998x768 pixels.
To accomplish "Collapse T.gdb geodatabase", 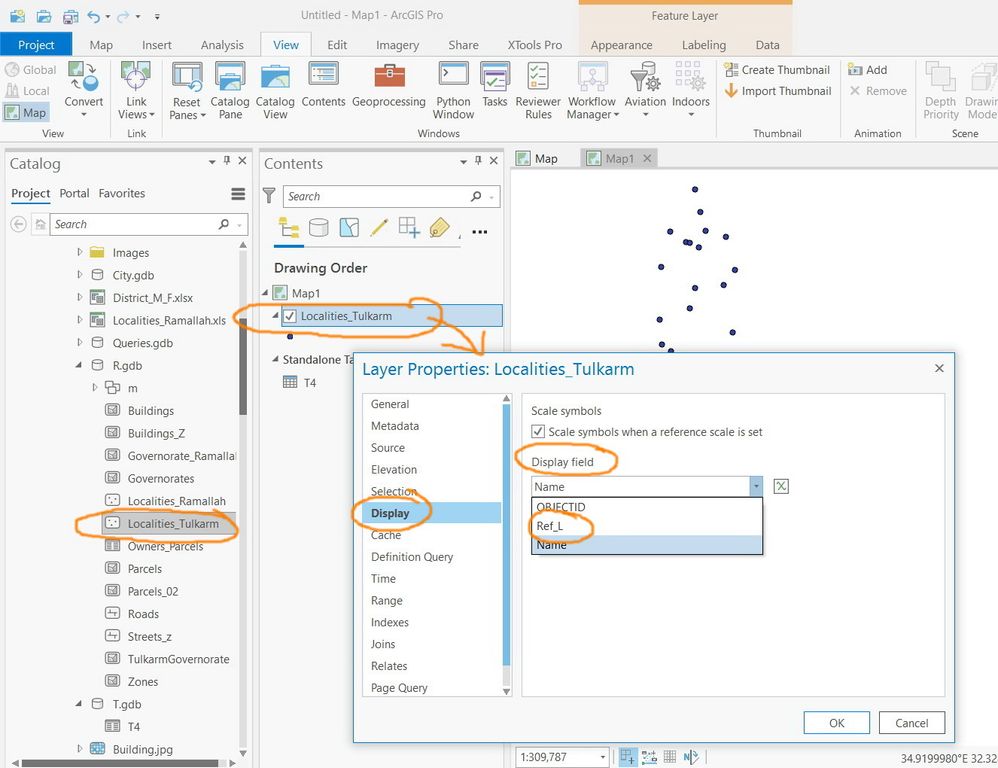I will 79,704.
